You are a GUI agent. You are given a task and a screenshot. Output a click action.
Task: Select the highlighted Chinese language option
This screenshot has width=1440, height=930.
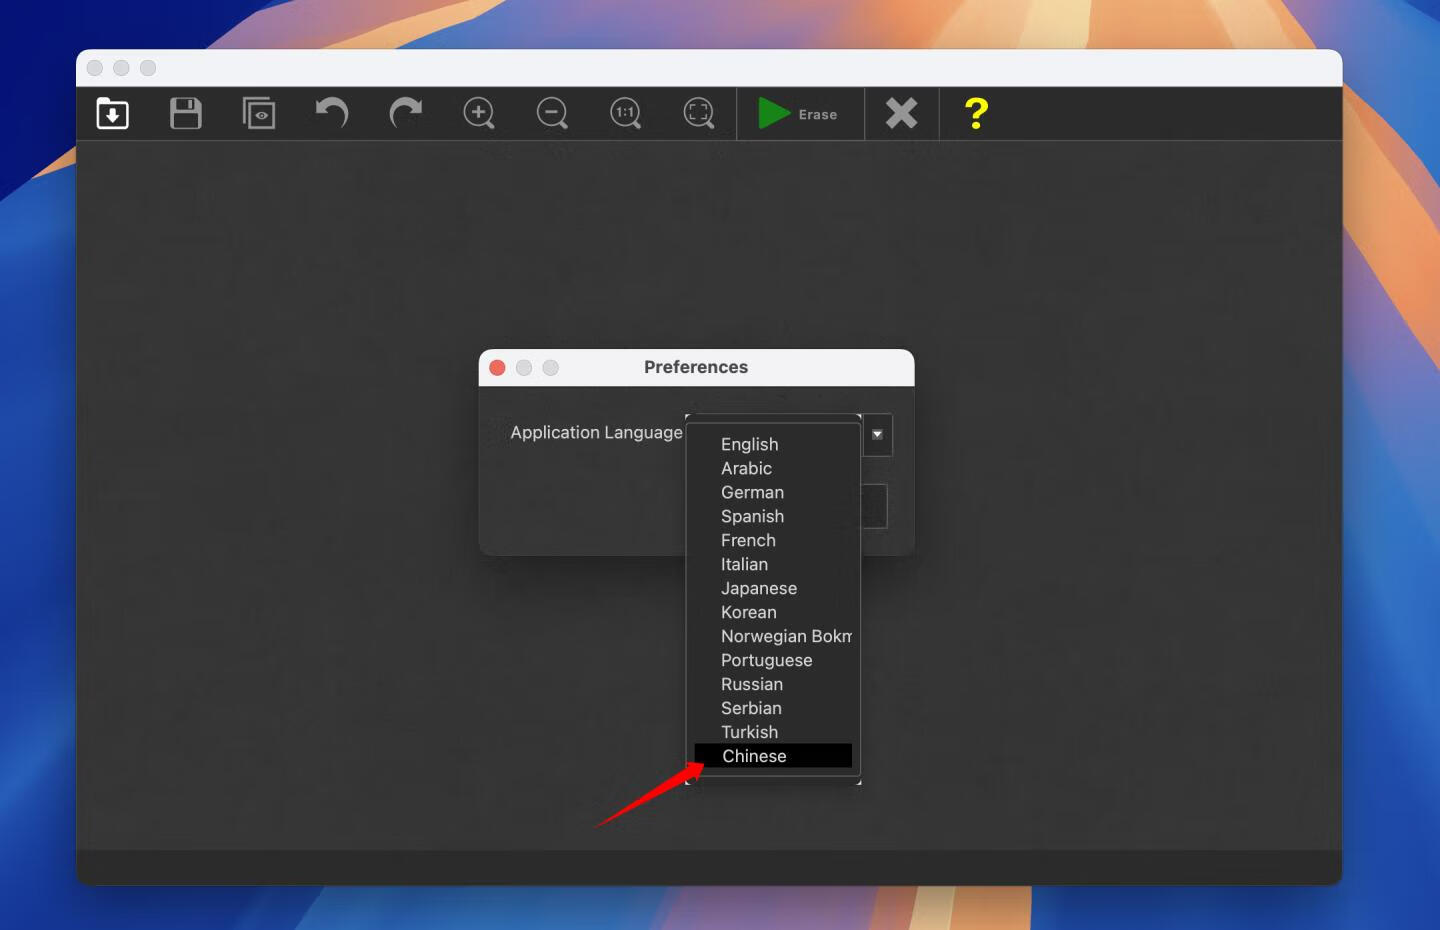pyautogui.click(x=773, y=756)
